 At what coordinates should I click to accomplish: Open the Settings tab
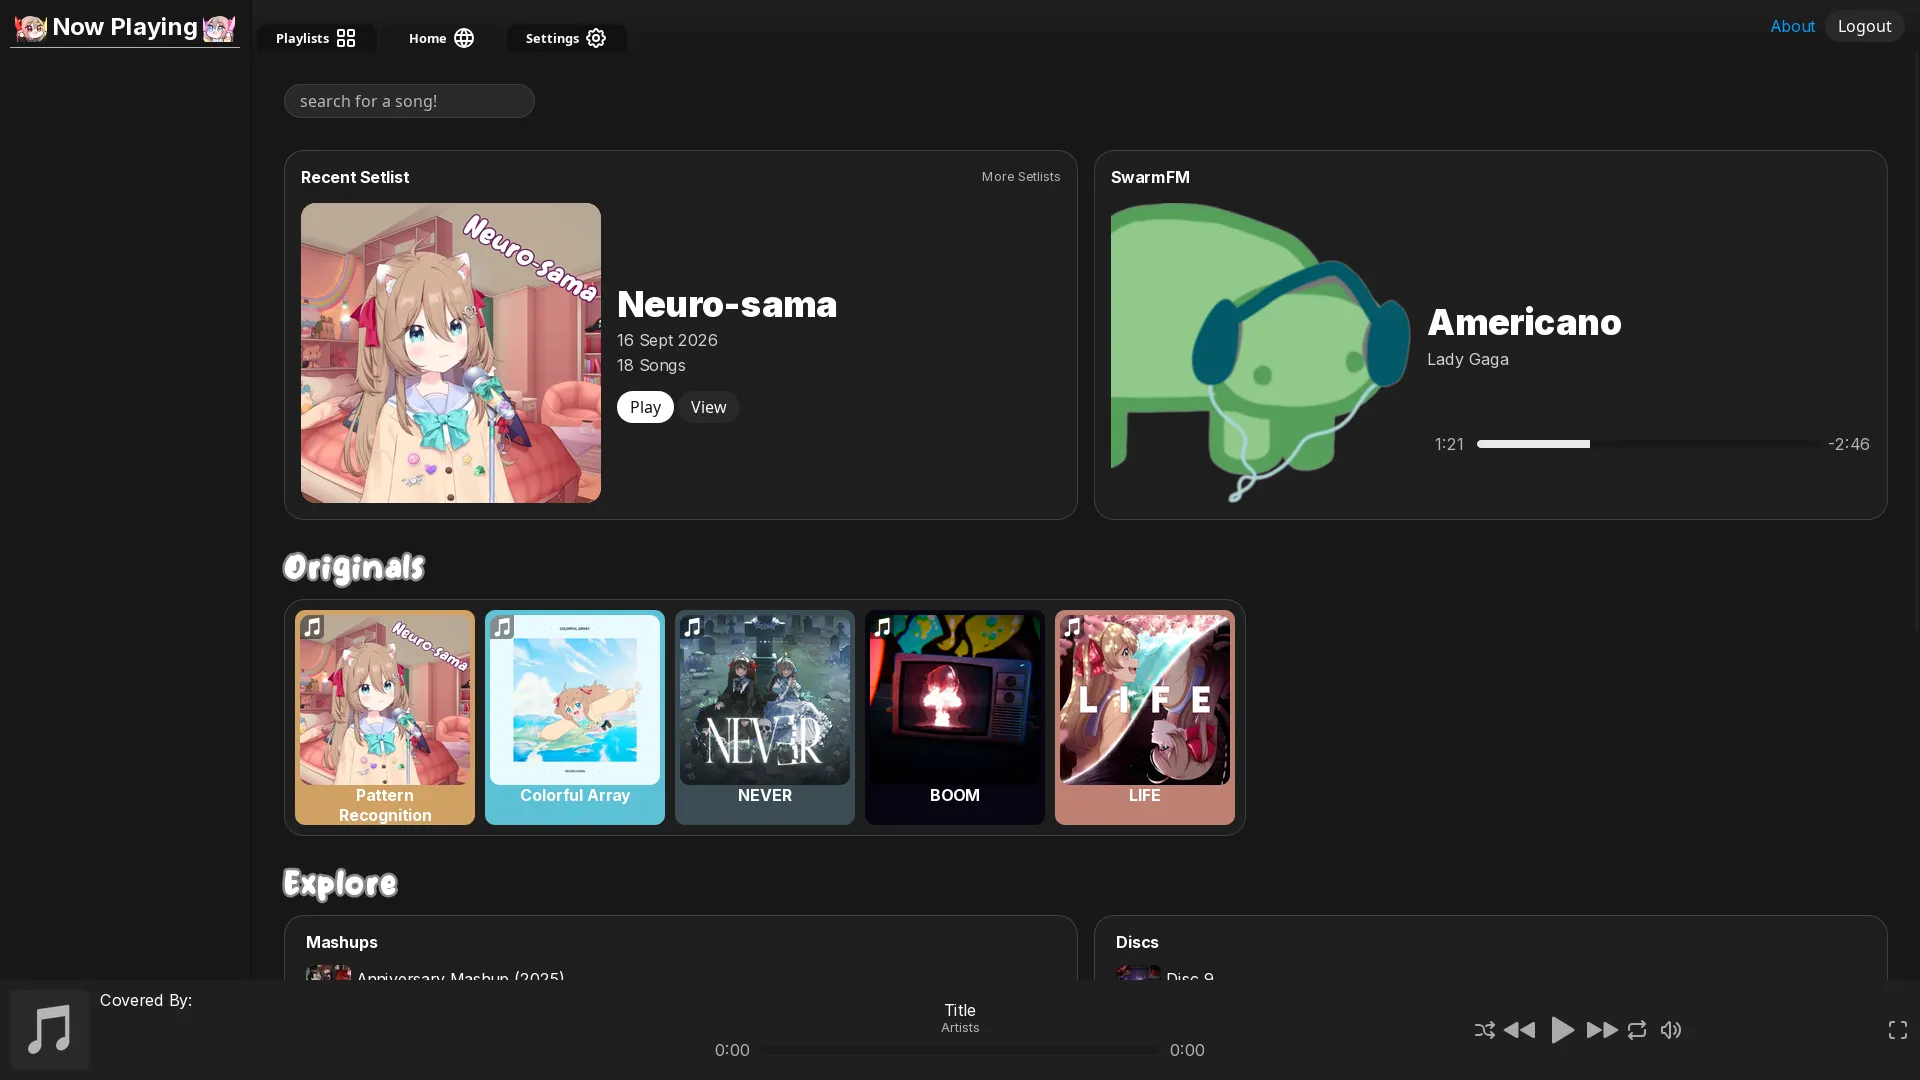click(x=566, y=38)
